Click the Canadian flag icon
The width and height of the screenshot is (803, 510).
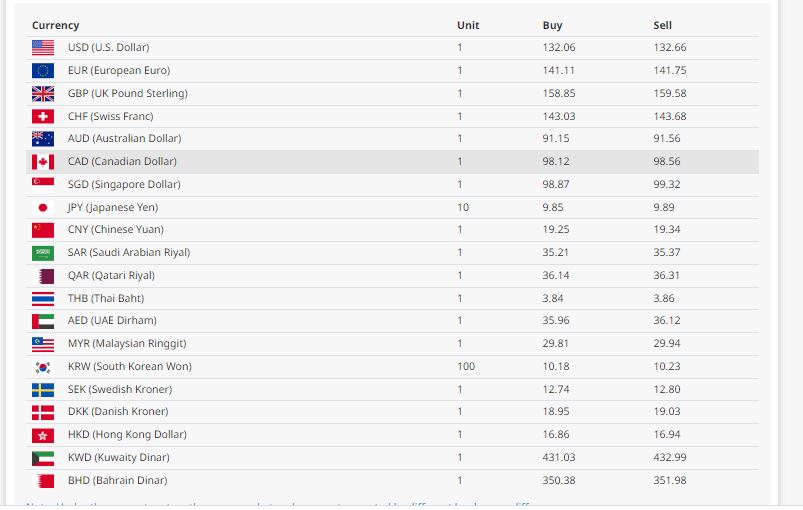[x=43, y=161]
